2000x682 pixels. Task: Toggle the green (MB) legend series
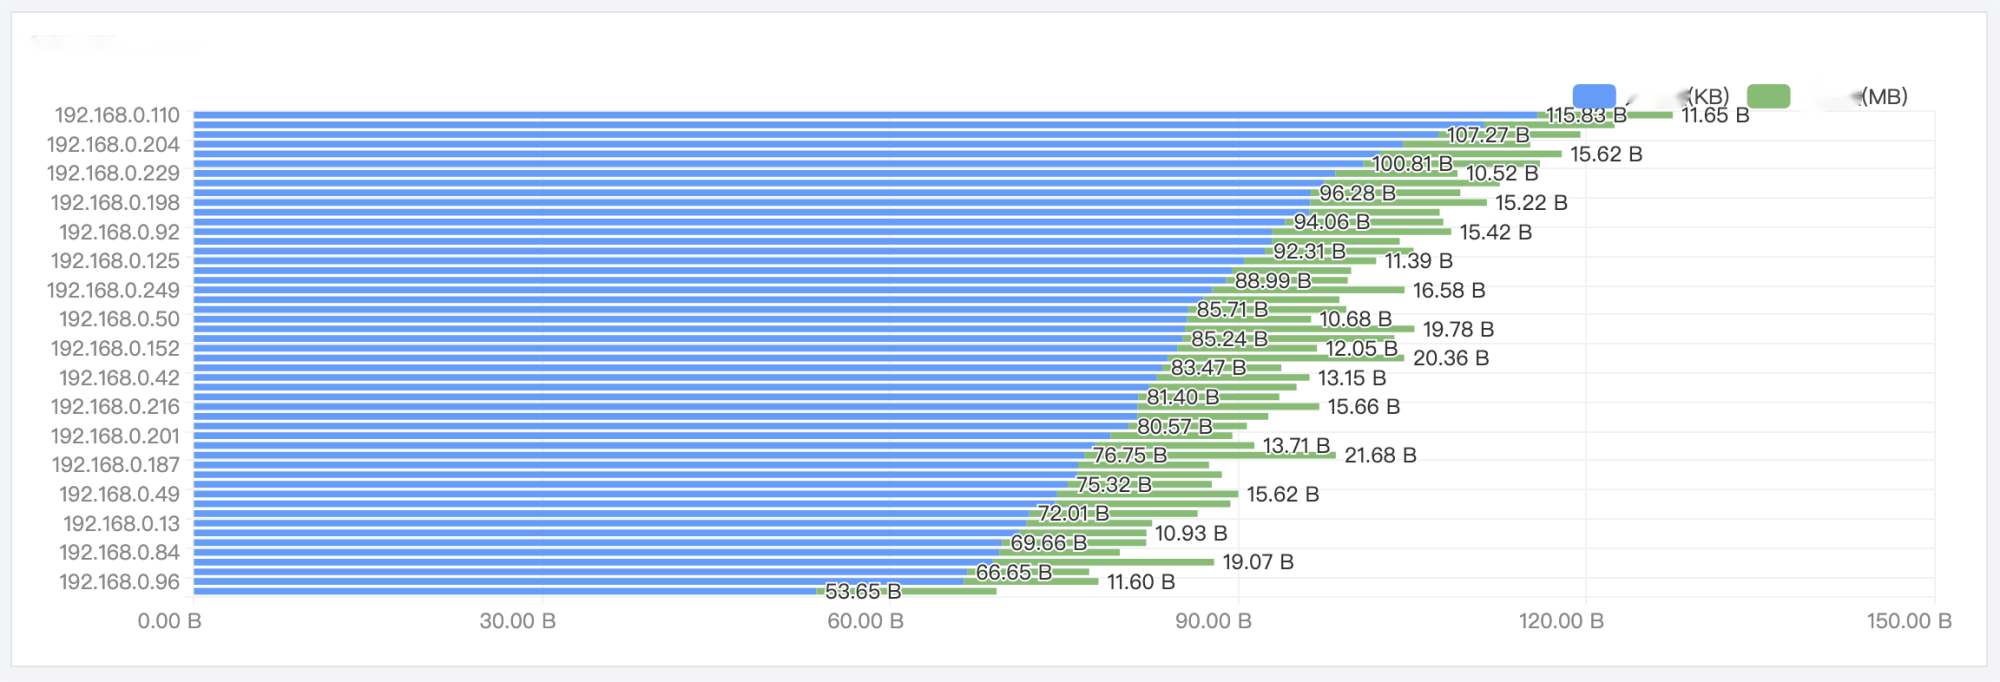coord(1827,96)
